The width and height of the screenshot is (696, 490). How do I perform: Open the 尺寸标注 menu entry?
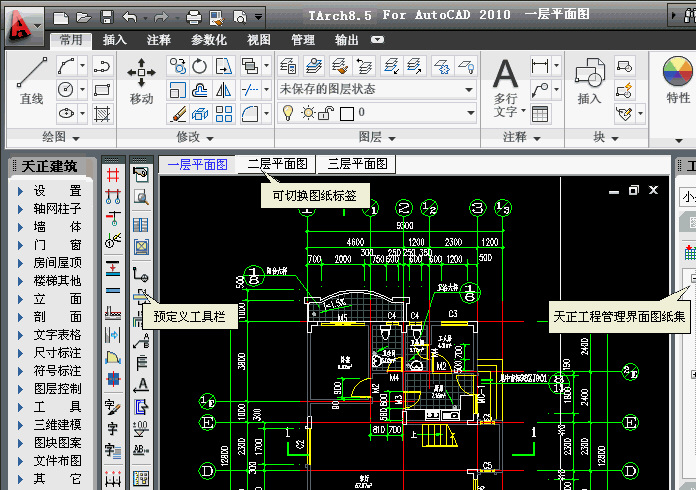[57, 353]
